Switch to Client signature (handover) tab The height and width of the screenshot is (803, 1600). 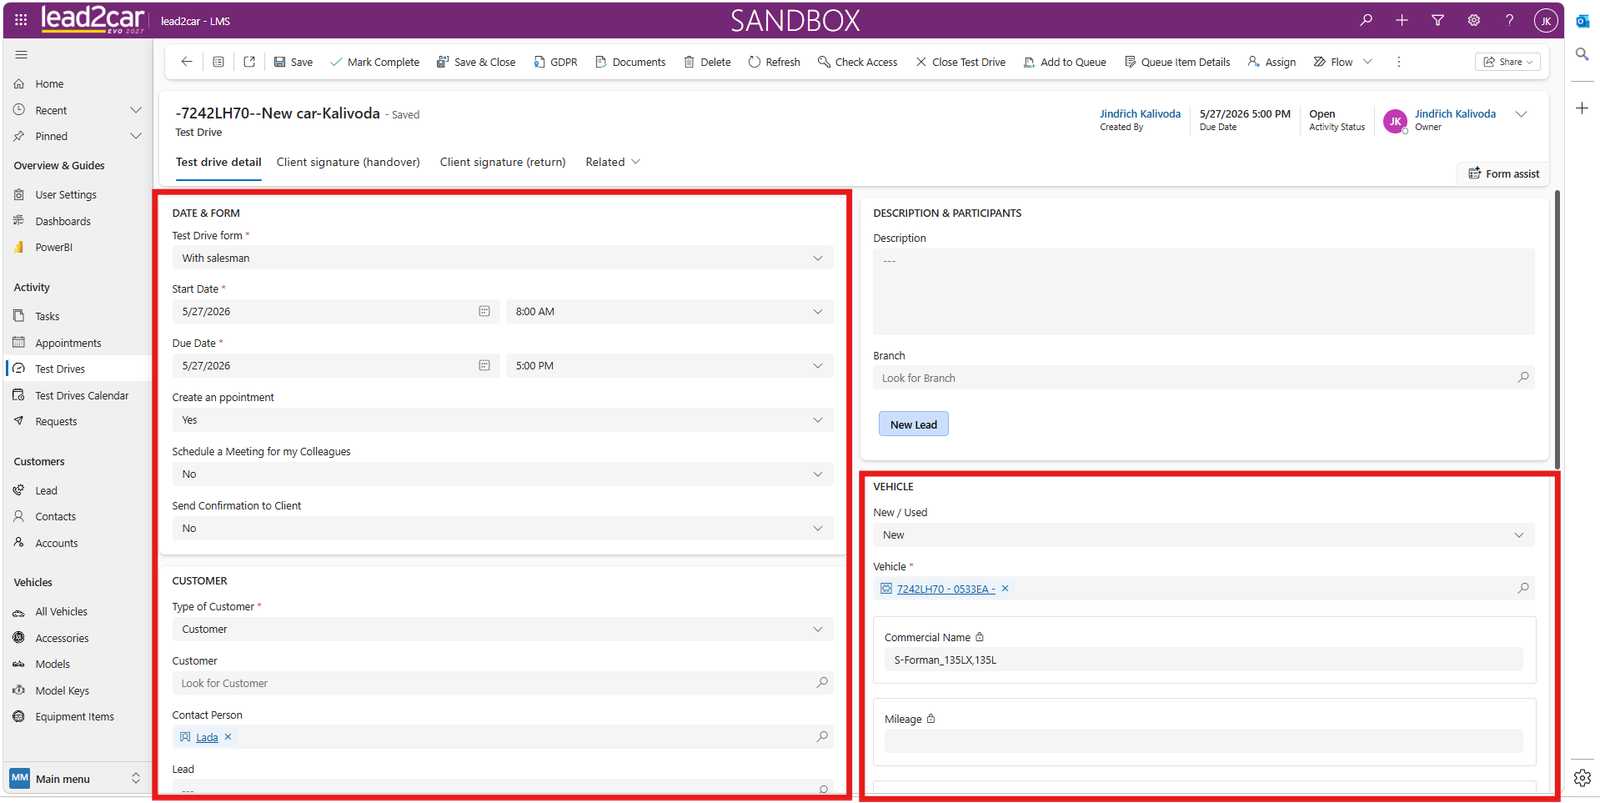(348, 162)
